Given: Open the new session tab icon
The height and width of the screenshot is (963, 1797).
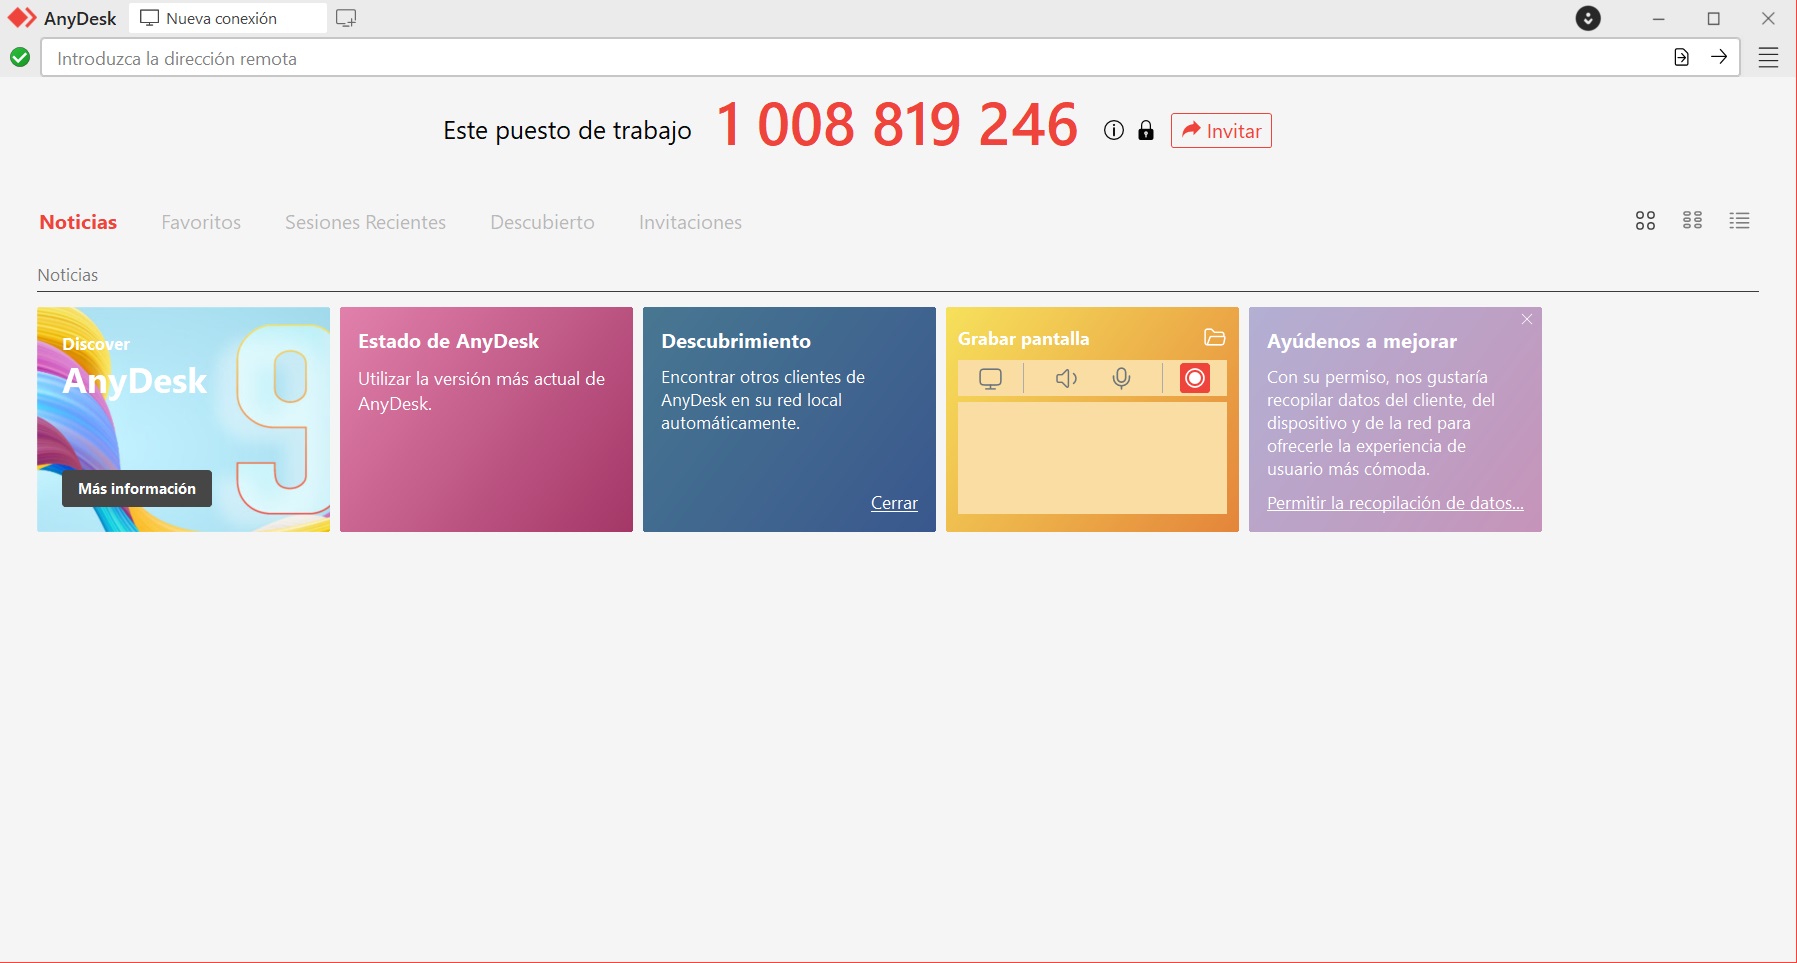Looking at the screenshot, I should (346, 18).
